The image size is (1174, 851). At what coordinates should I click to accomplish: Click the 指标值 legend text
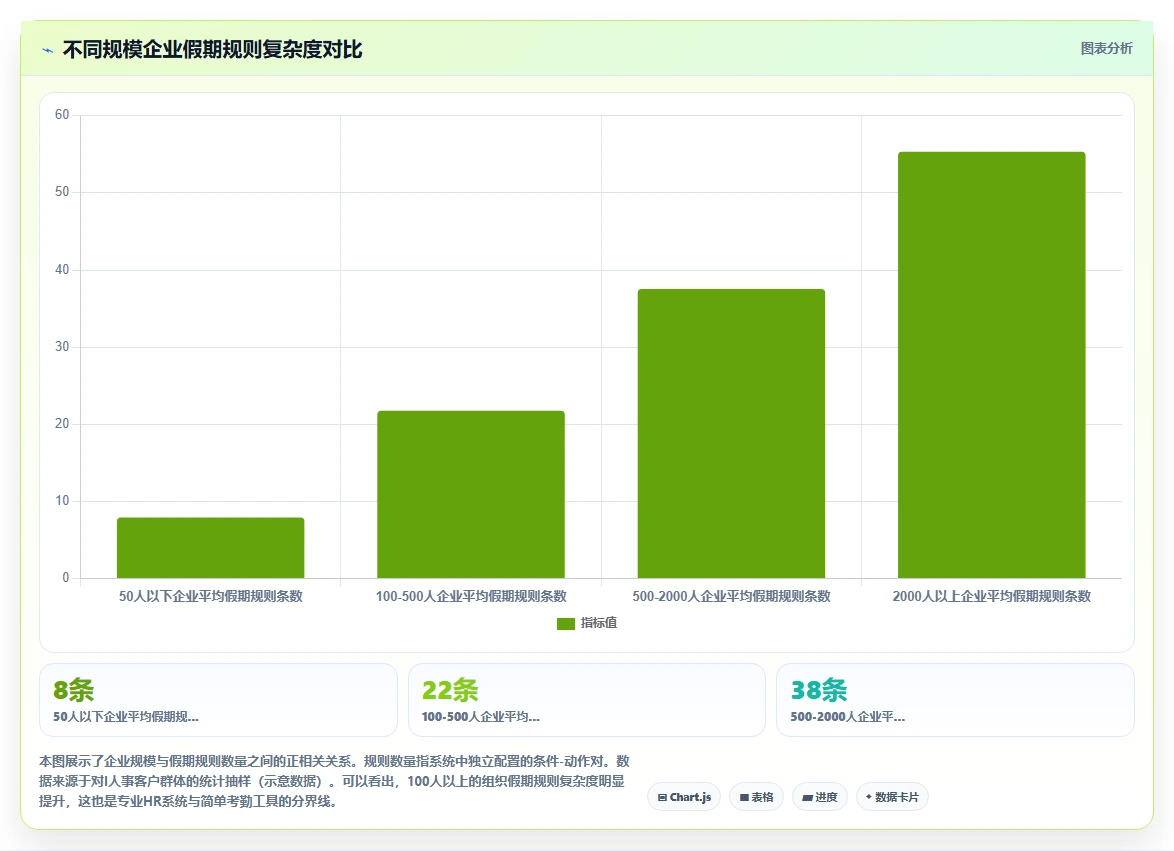point(598,623)
